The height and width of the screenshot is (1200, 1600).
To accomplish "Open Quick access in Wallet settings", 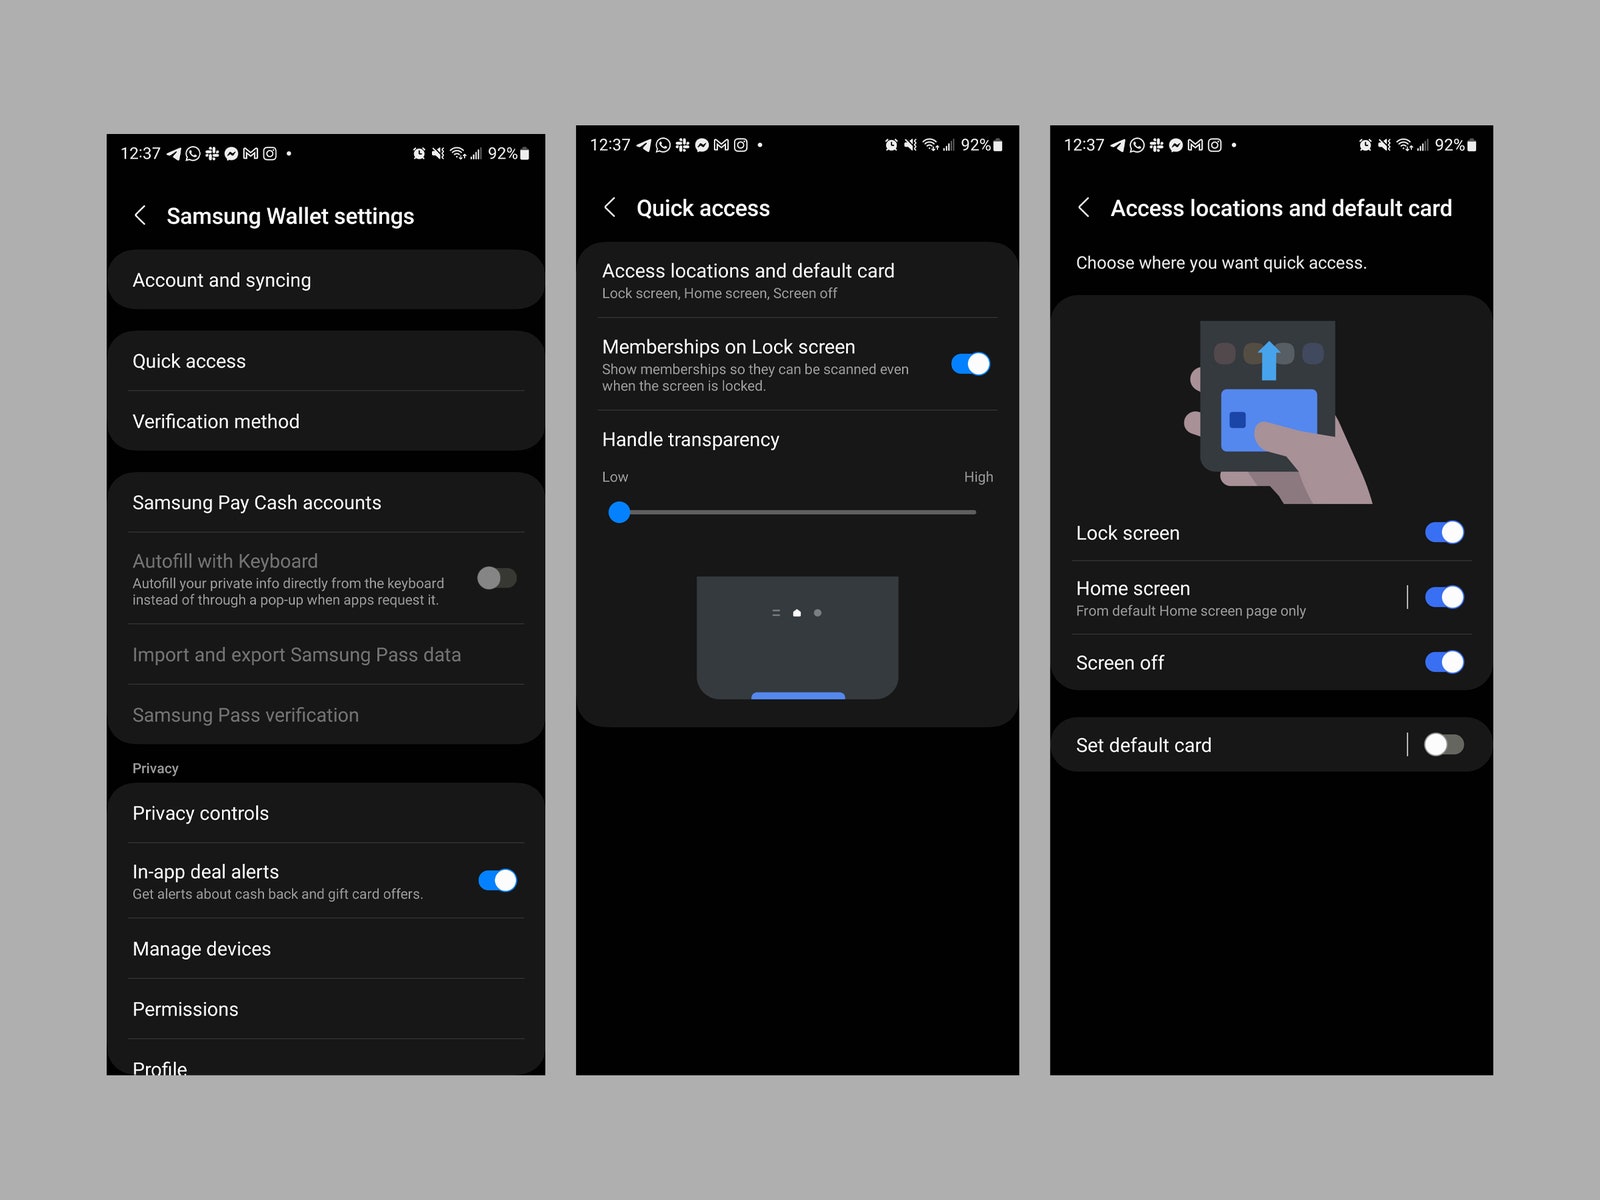I will (326, 361).
